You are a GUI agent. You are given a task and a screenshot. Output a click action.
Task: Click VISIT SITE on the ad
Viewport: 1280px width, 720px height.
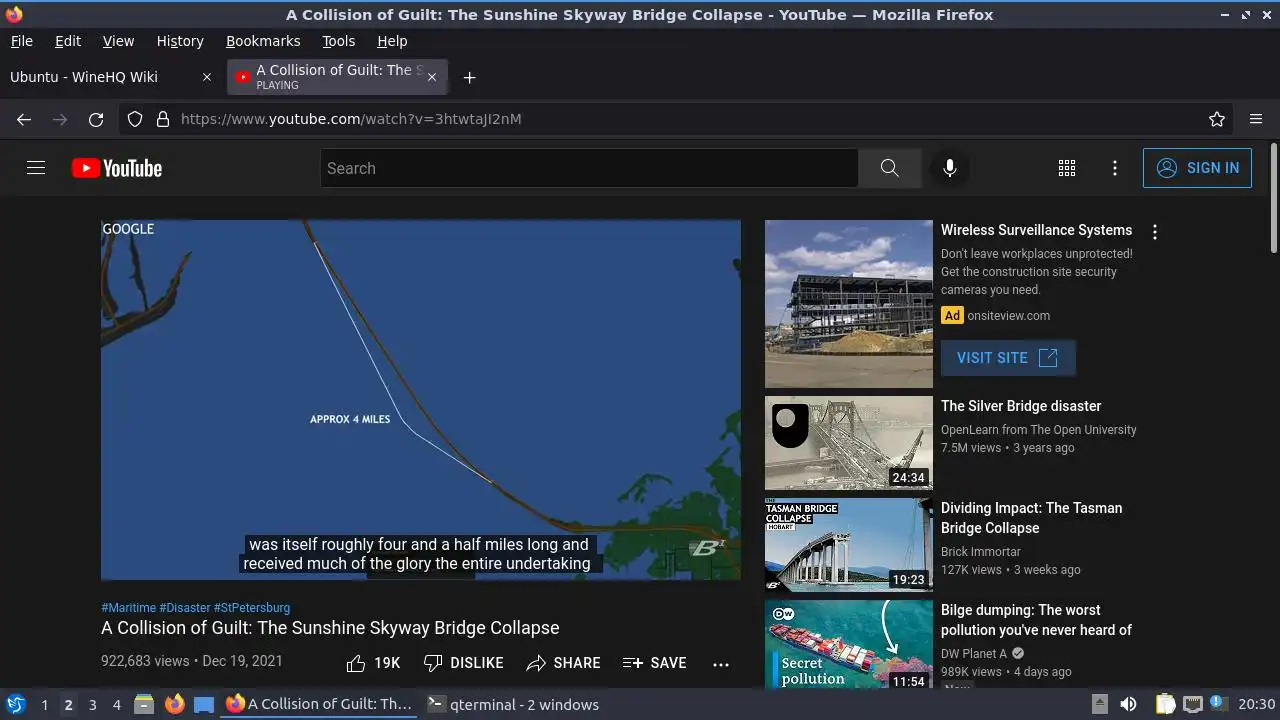1008,358
